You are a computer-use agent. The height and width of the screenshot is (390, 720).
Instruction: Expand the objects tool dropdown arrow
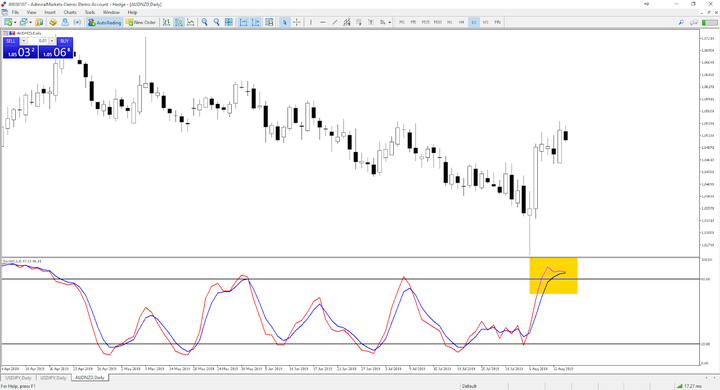click(x=389, y=22)
